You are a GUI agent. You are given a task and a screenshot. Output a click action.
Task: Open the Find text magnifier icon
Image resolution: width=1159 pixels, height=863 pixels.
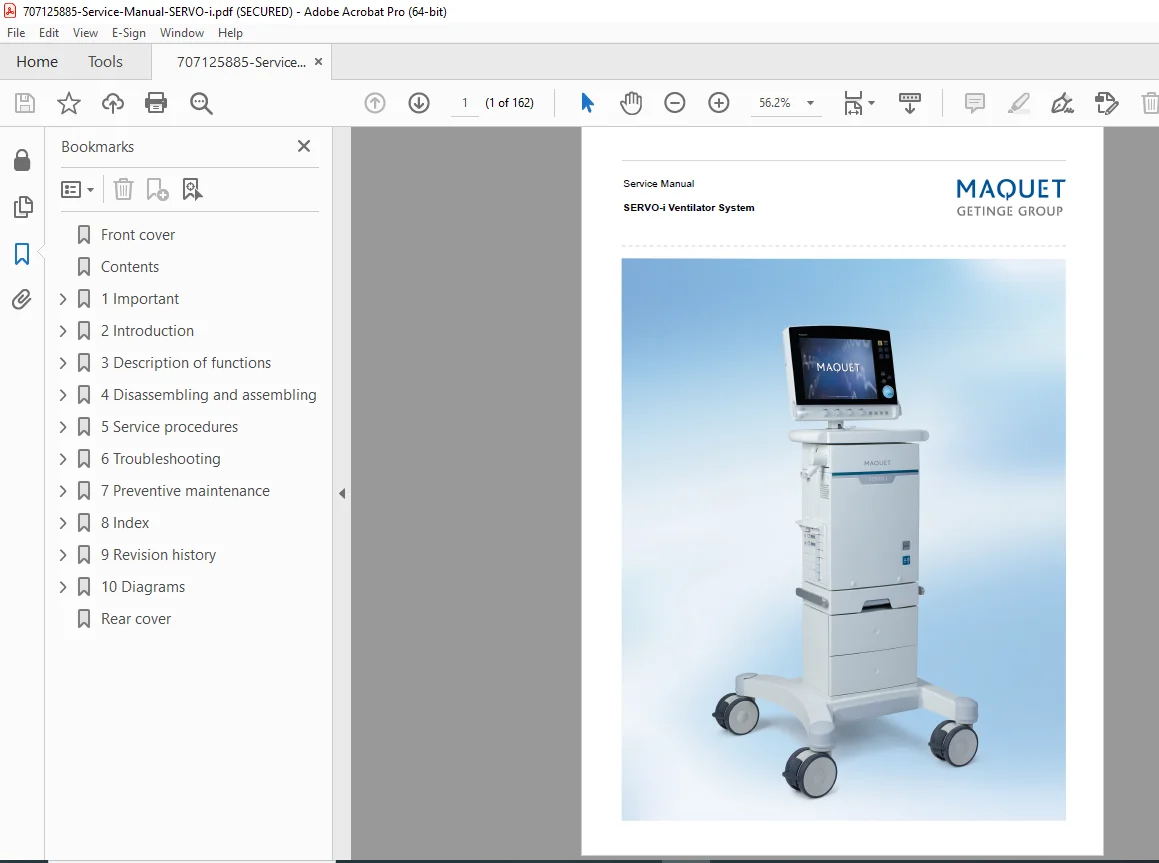201,103
